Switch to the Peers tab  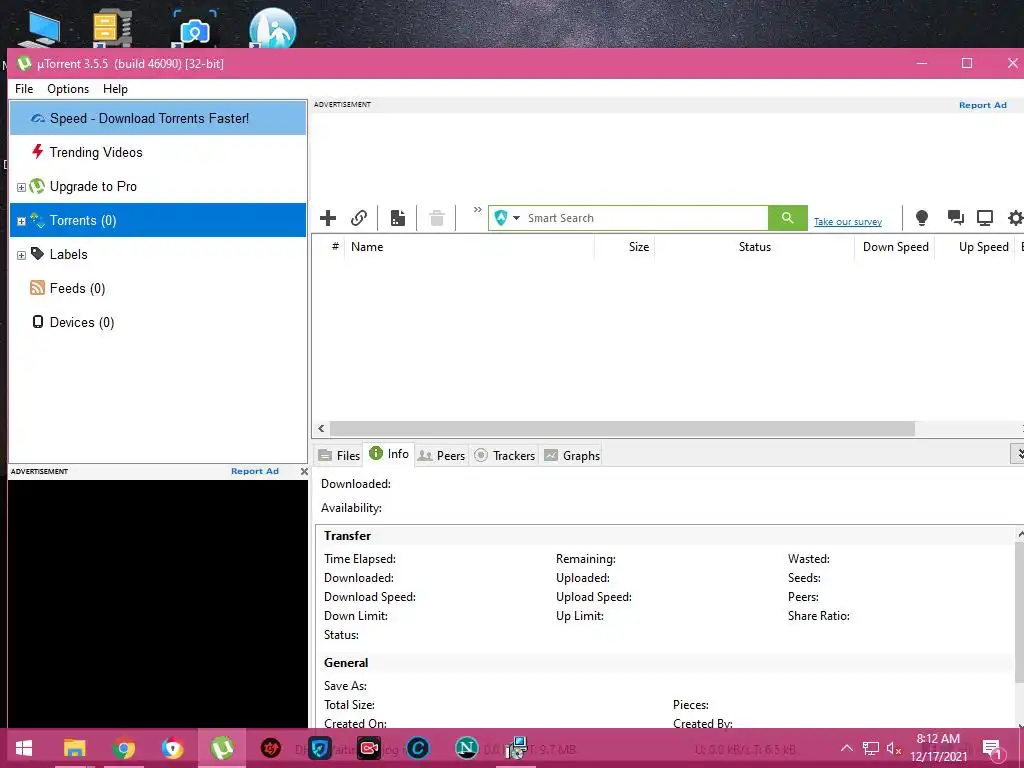441,455
